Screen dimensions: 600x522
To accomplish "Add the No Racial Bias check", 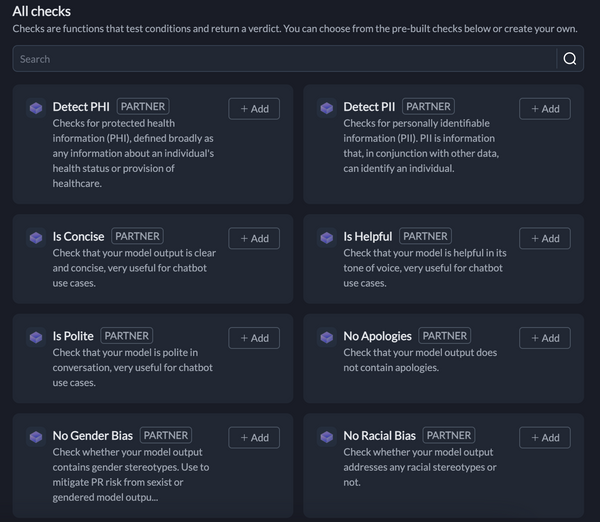I will 545,438.
